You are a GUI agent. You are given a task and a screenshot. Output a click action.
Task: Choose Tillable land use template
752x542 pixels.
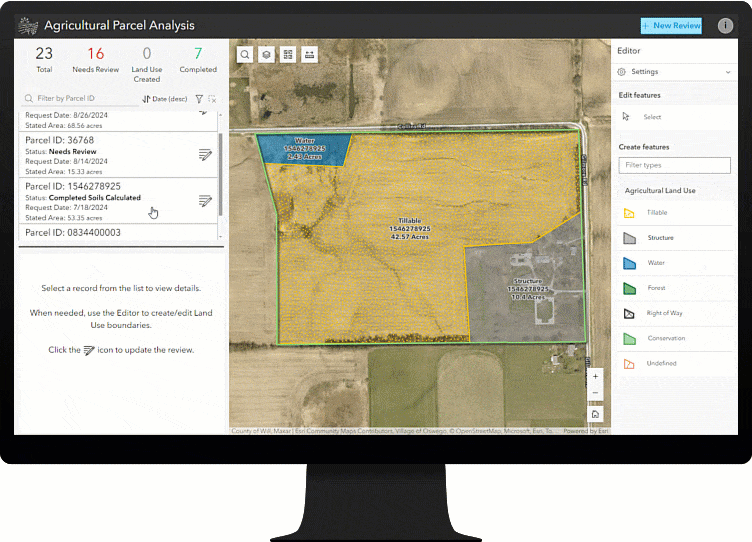(674, 212)
